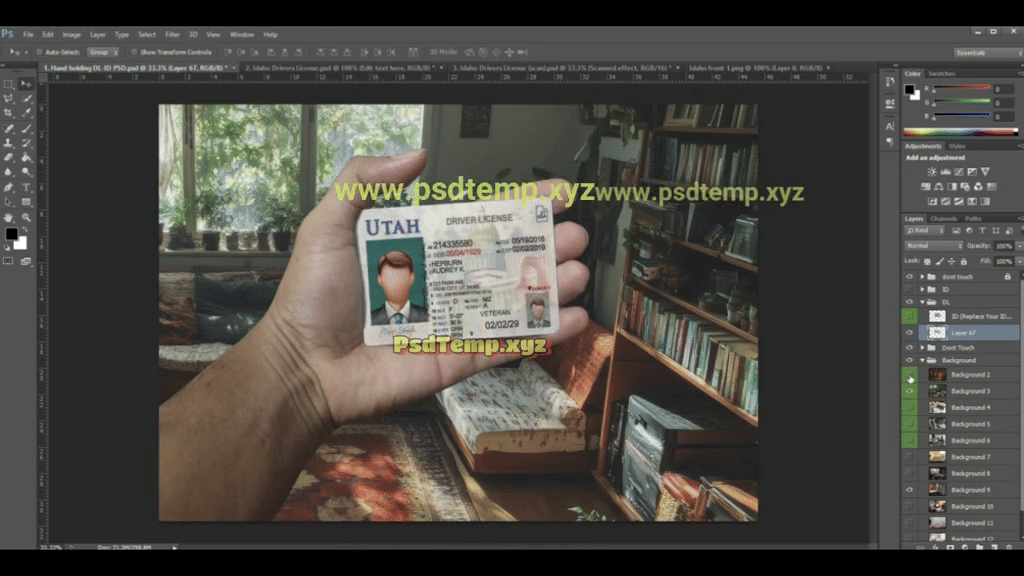Open the Filter menu

173,34
